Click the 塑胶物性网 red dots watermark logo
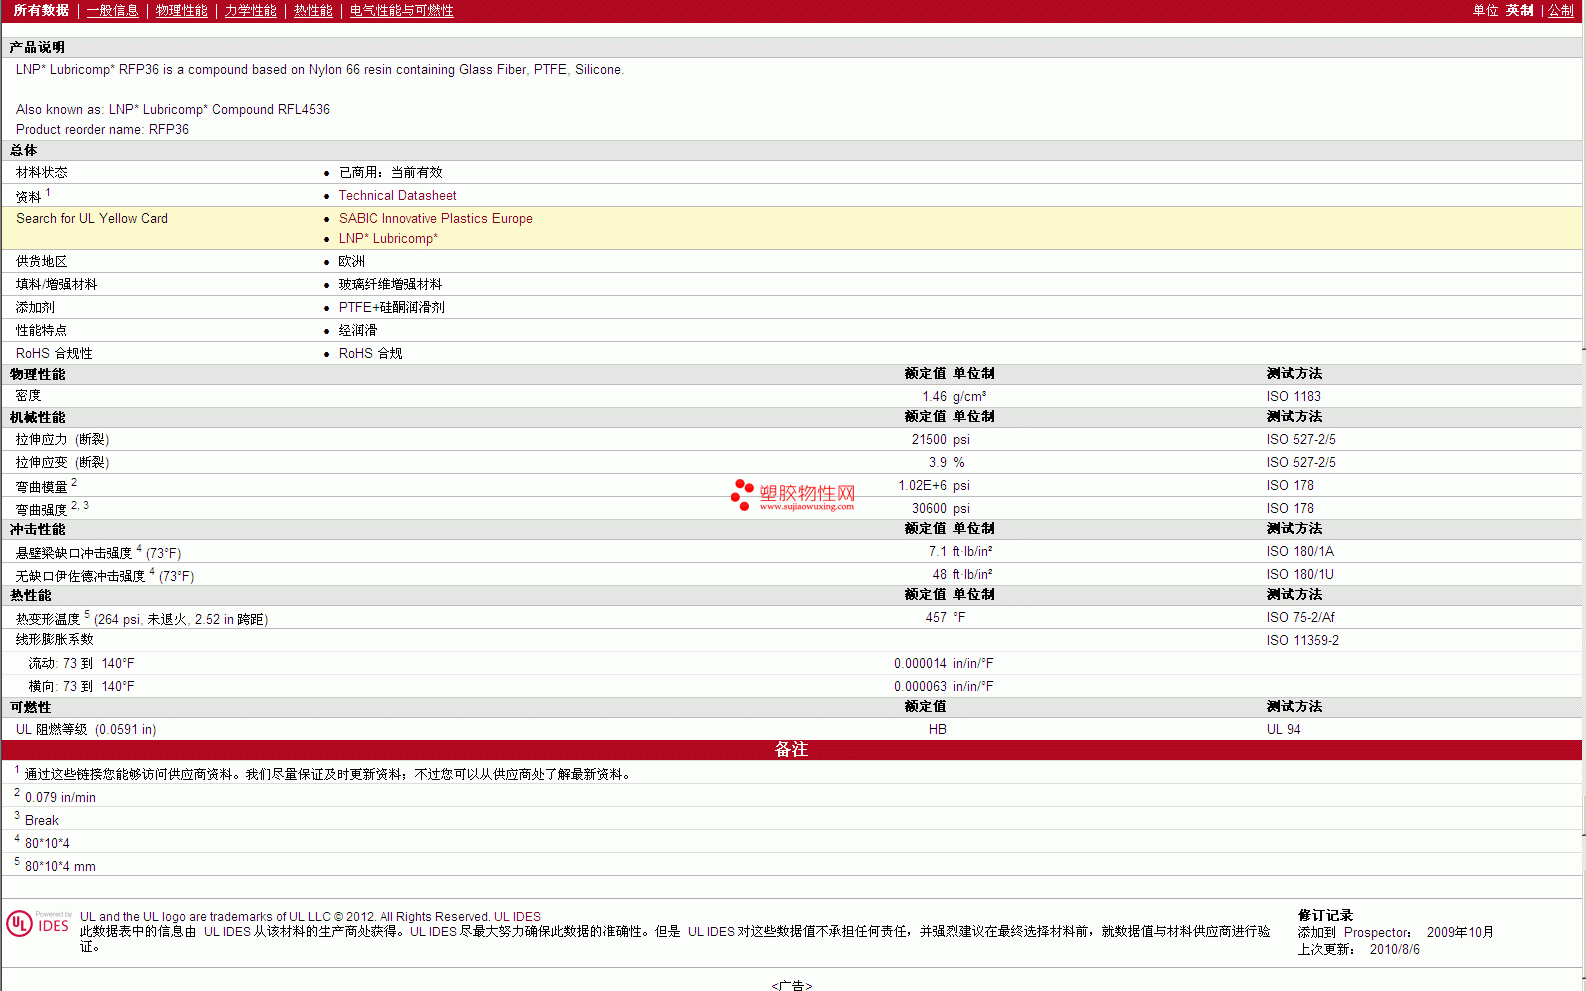The image size is (1586, 991). 742,494
